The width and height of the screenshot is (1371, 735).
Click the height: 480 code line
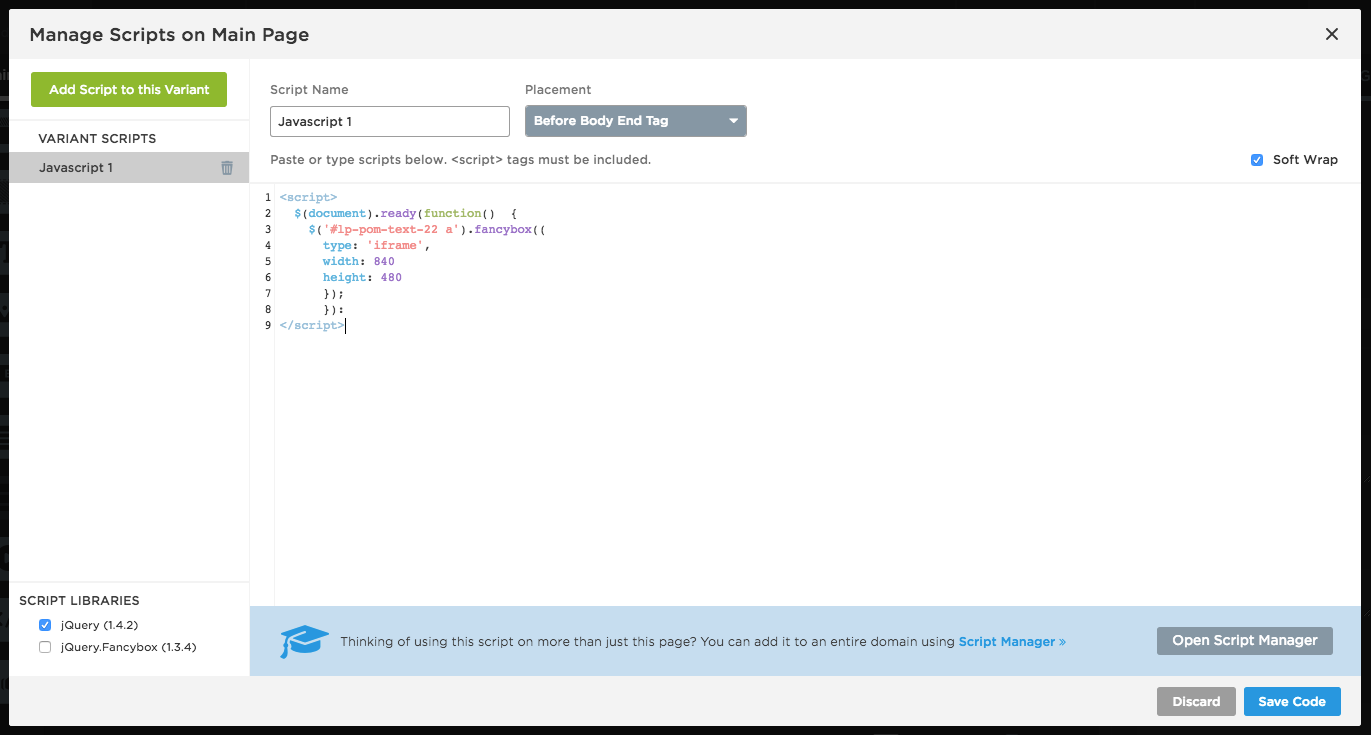coord(362,278)
